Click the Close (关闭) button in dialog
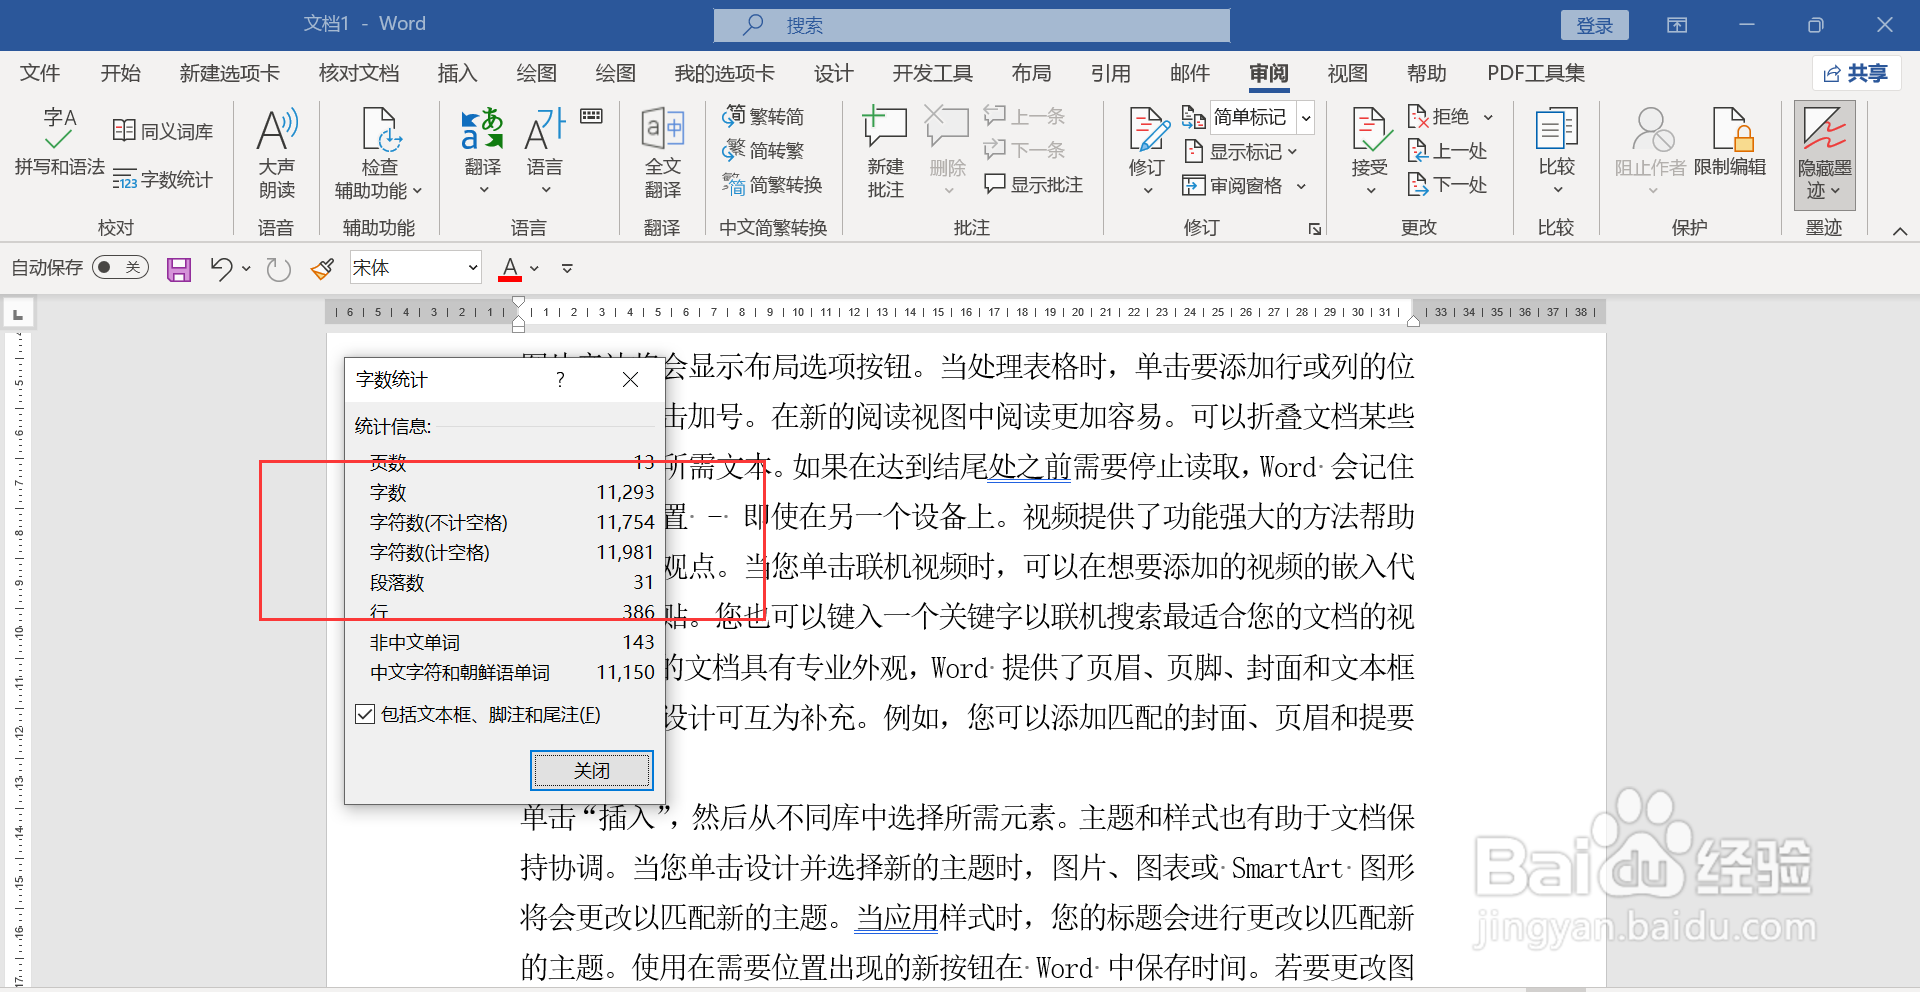Image resolution: width=1920 pixels, height=992 pixels. coord(592,771)
